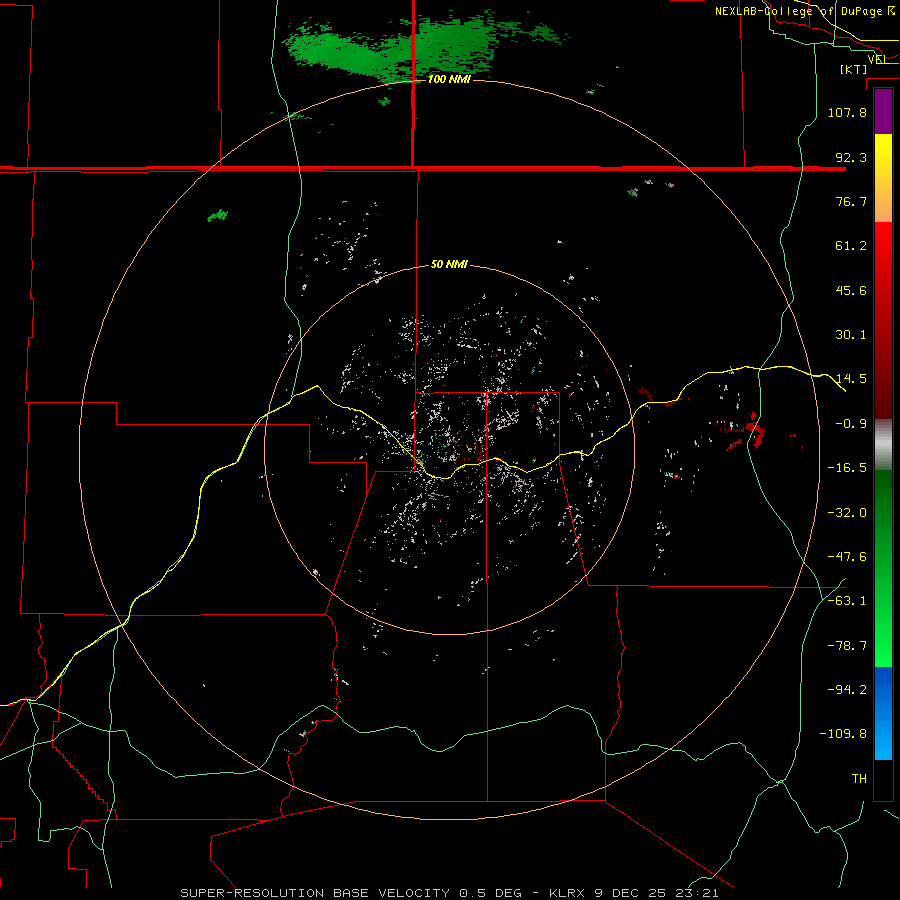This screenshot has height=900, width=900.
Task: Click the 100 NMI range ring label
Action: 449,79
